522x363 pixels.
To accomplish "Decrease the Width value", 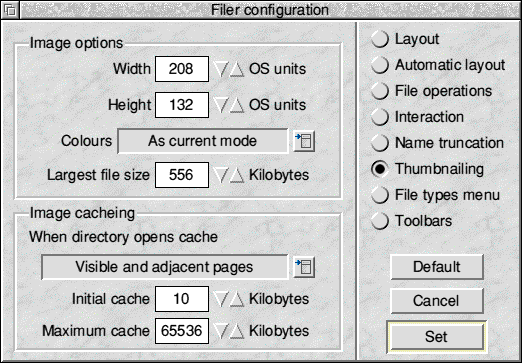I will tap(221, 69).
